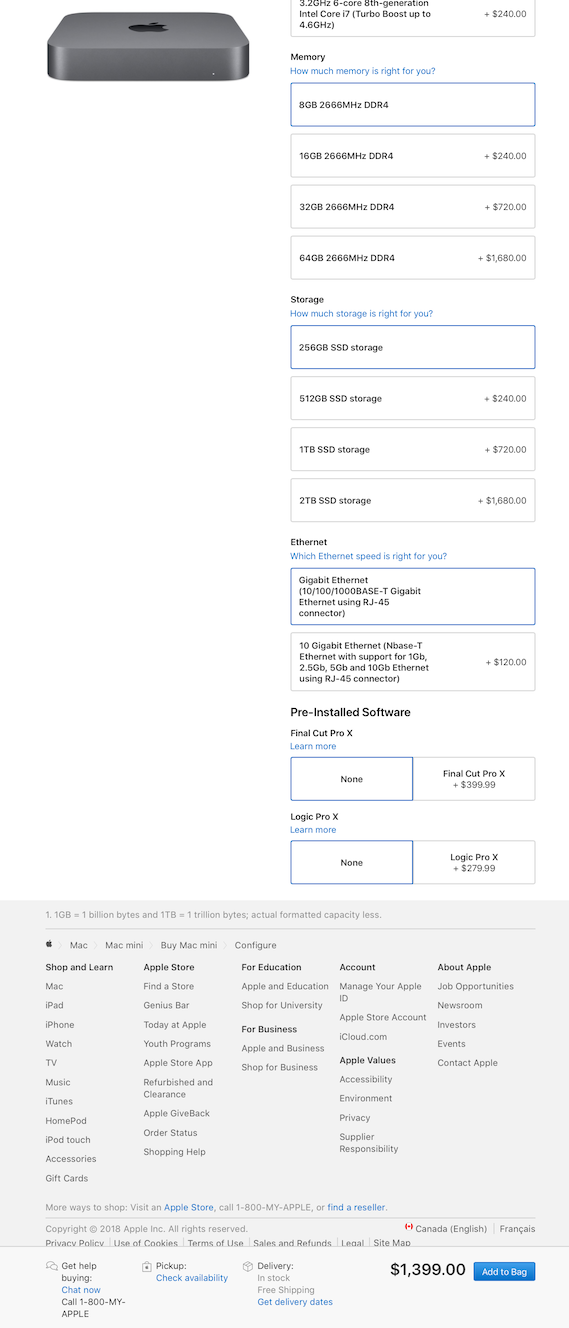This screenshot has height=1328, width=569.
Task: Click Learn more under Logic Pro X
Action: 313,830
